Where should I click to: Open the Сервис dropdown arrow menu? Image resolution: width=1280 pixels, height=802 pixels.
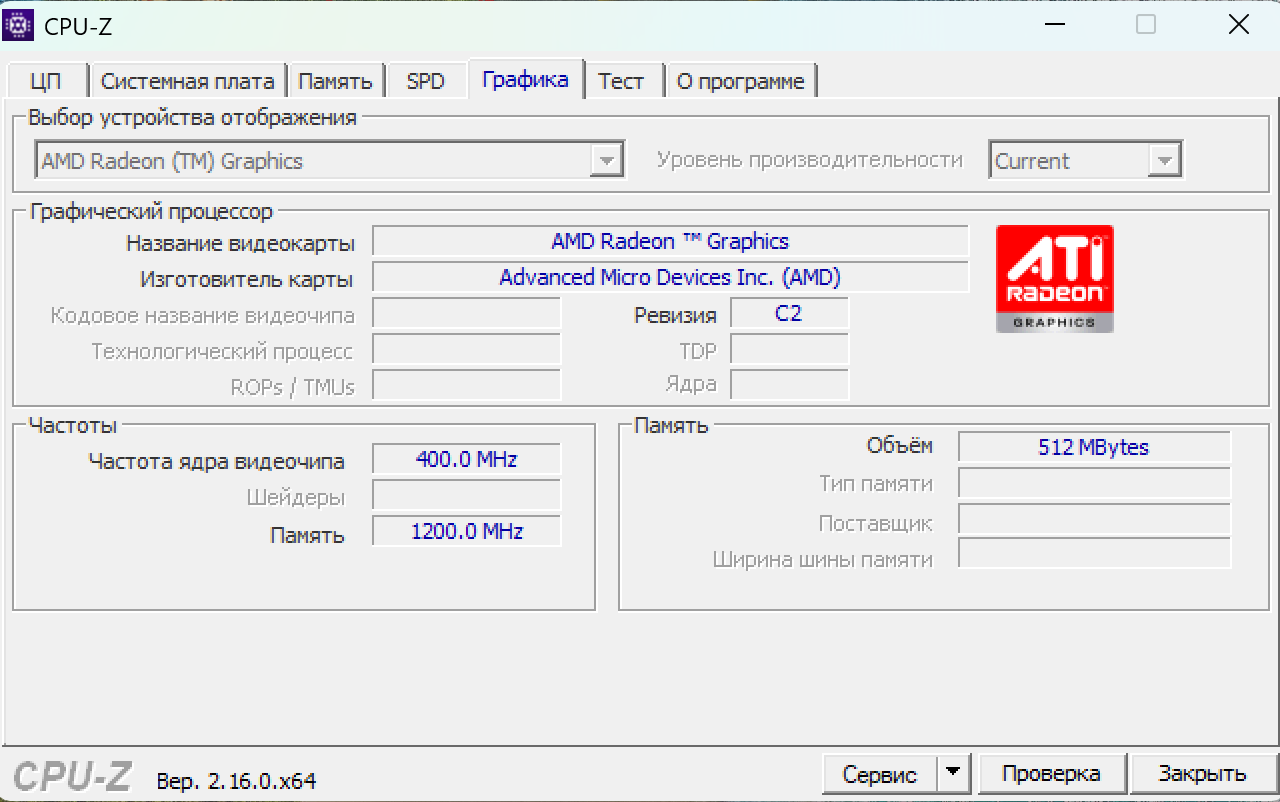(953, 773)
